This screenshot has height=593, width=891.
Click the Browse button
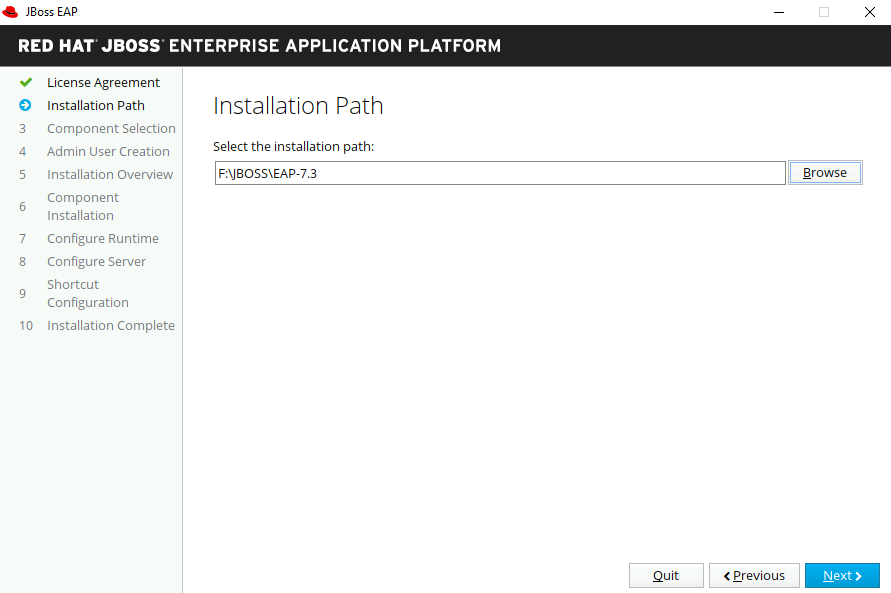[x=825, y=173]
